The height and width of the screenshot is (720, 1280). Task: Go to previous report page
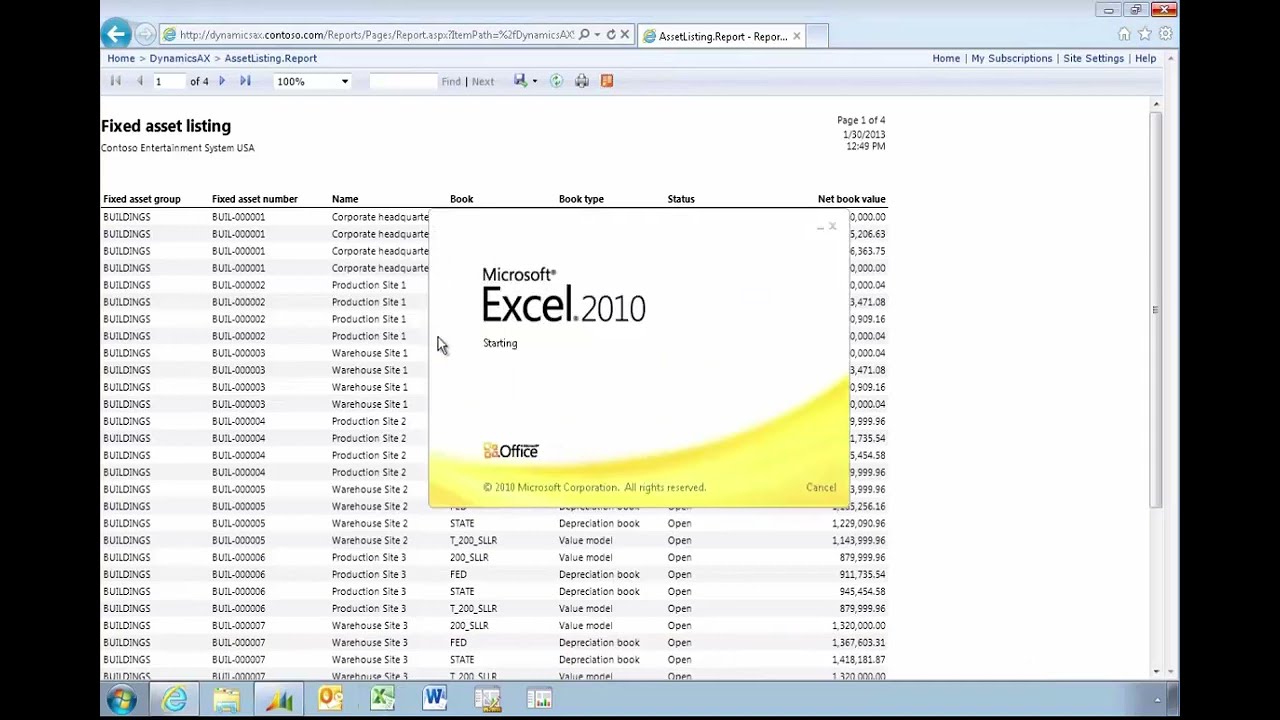(139, 81)
